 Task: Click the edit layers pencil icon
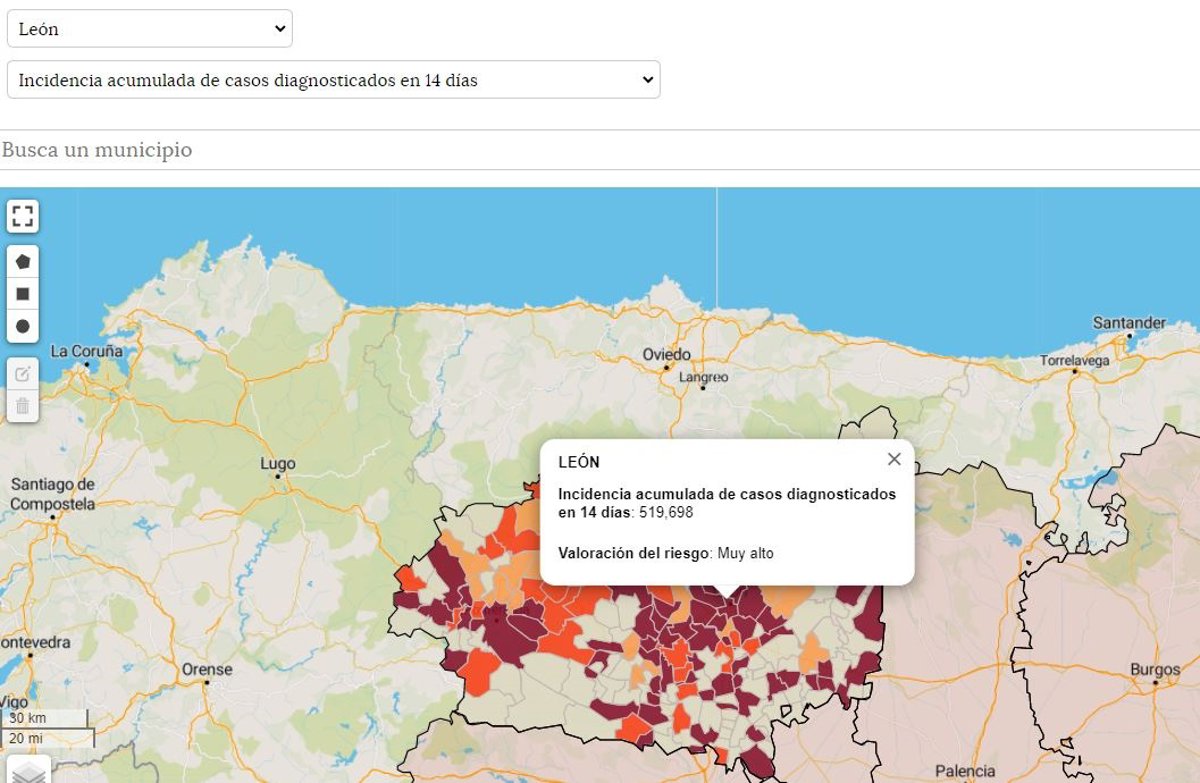pos(23,374)
